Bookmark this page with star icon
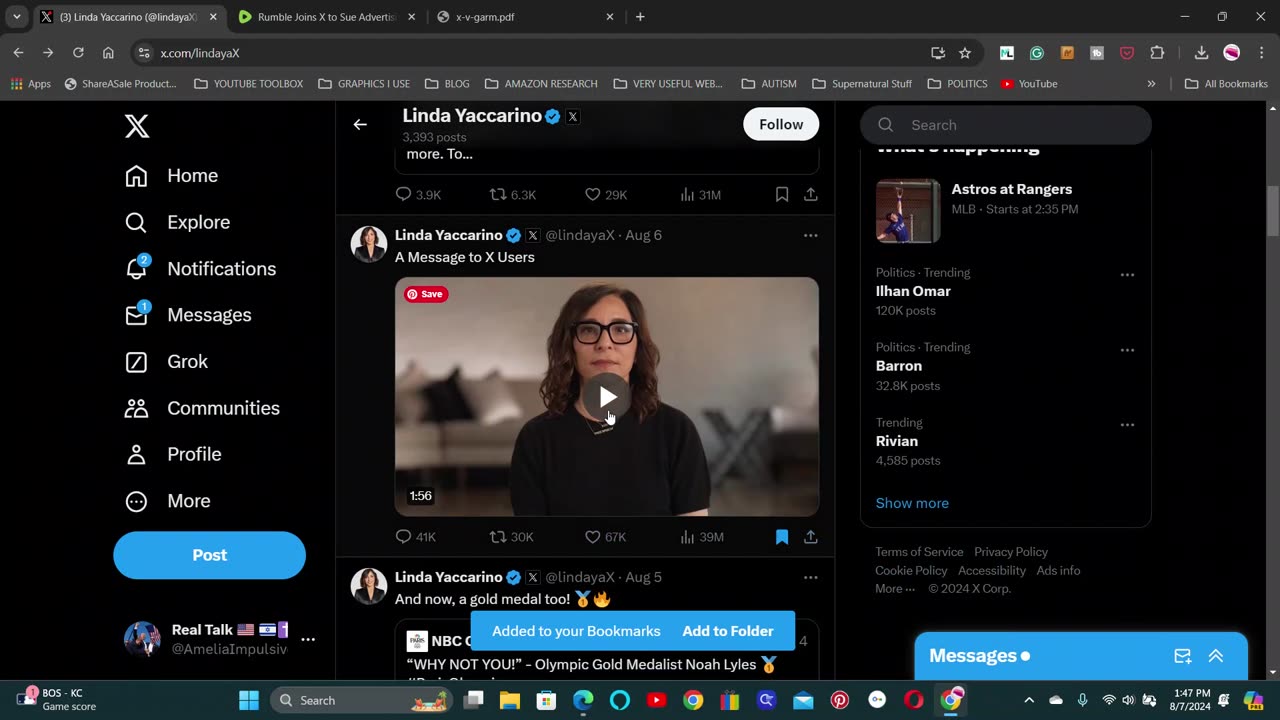The width and height of the screenshot is (1280, 720). point(965,53)
